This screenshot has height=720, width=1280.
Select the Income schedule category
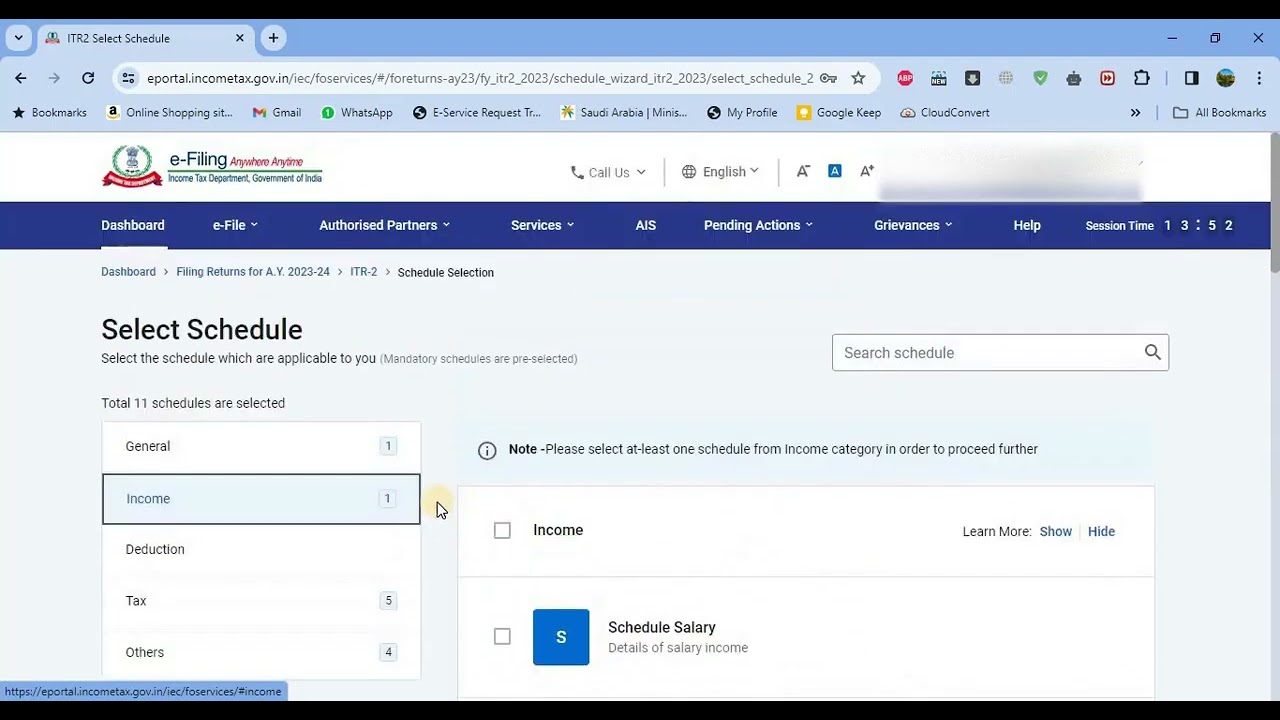coord(261,498)
